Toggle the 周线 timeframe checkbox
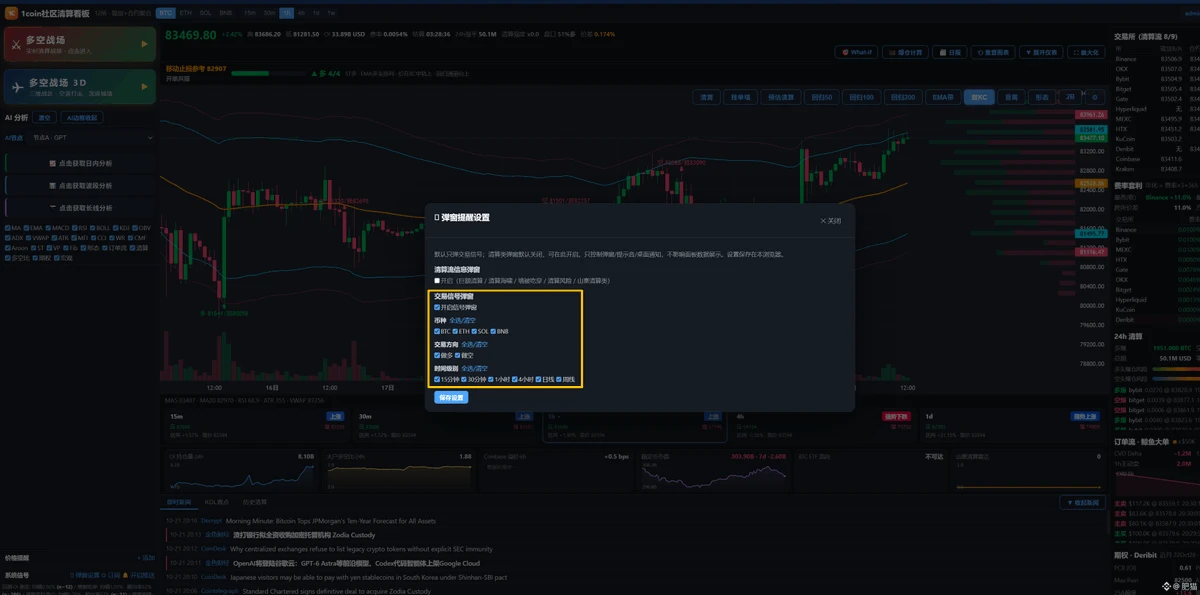Viewport: 1200px width, 595px height. (559, 379)
